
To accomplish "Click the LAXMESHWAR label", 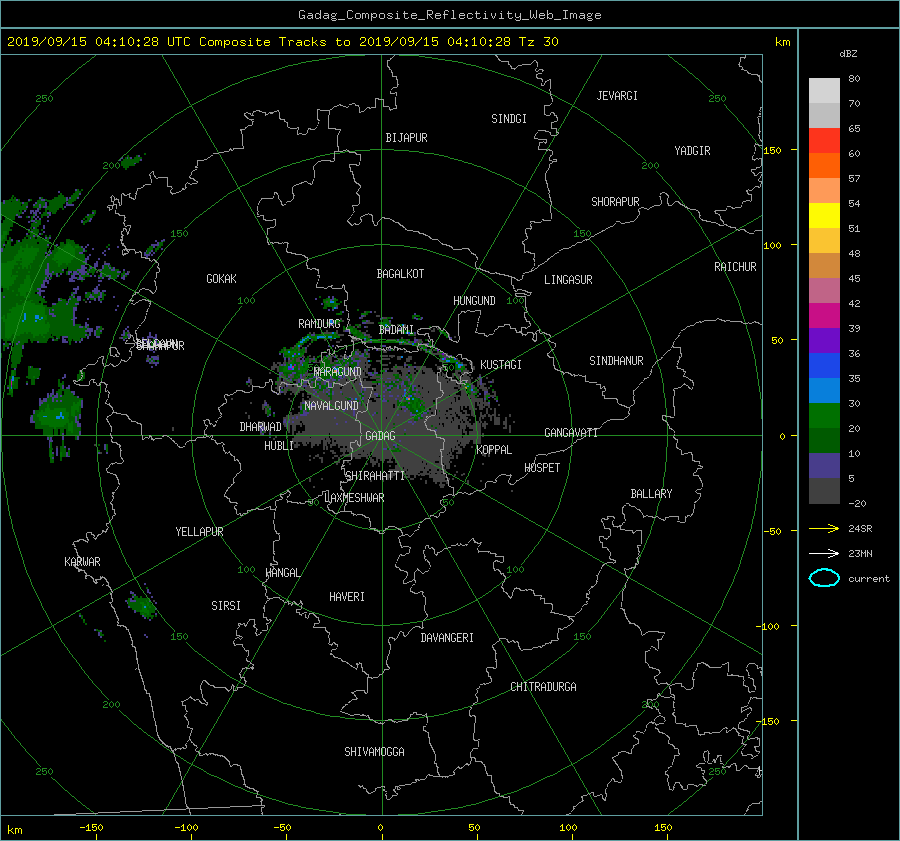I will (354, 498).
